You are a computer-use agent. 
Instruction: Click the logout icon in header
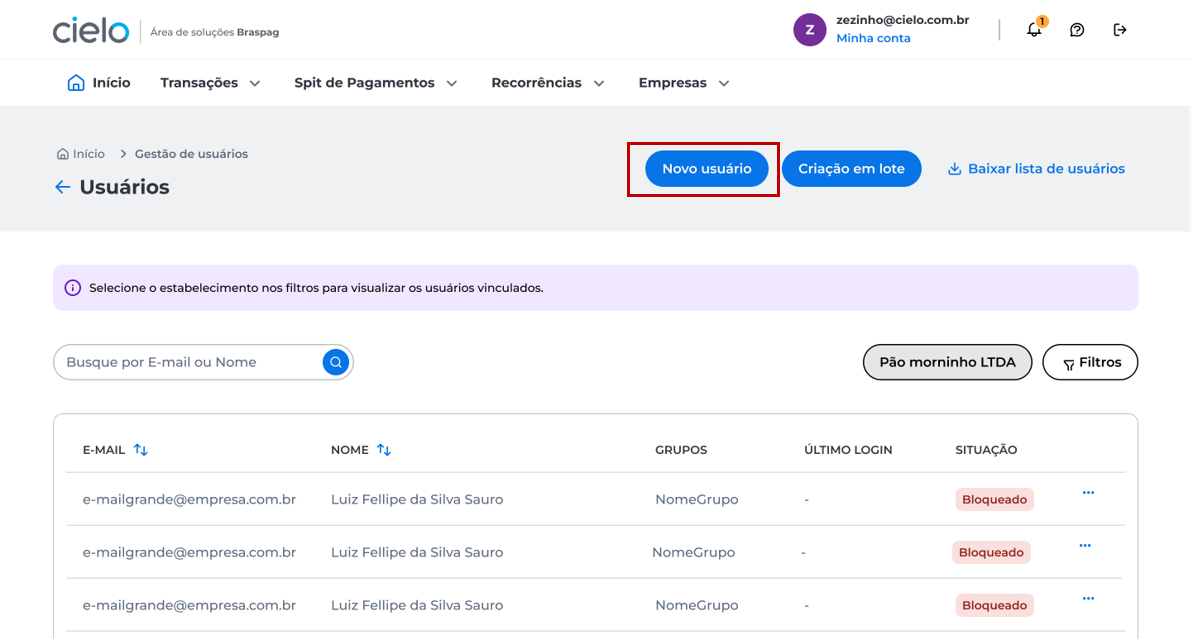(1119, 30)
